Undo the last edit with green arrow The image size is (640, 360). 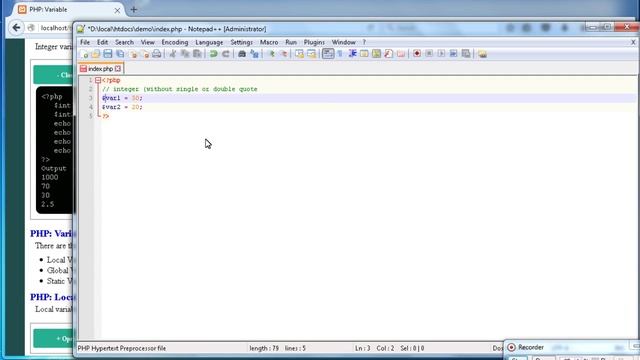(x=213, y=54)
